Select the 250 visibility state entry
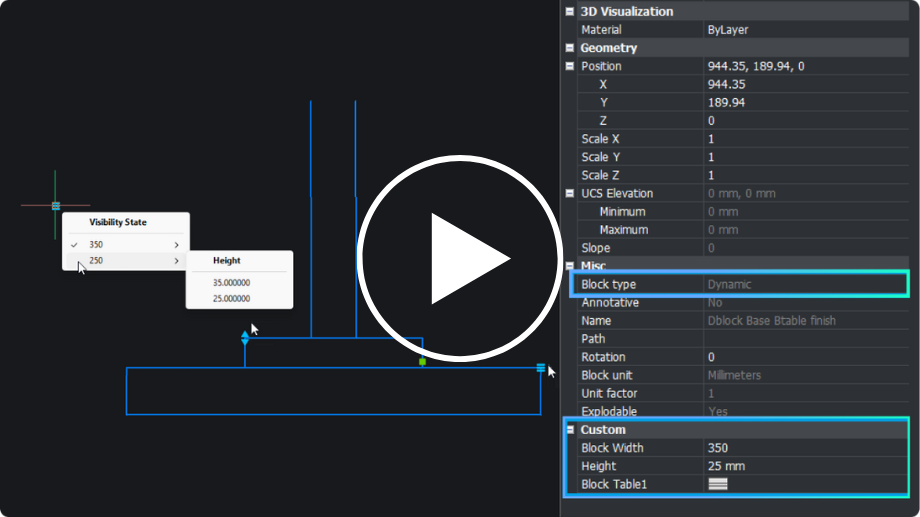This screenshot has height=517, width=920. (x=126, y=261)
